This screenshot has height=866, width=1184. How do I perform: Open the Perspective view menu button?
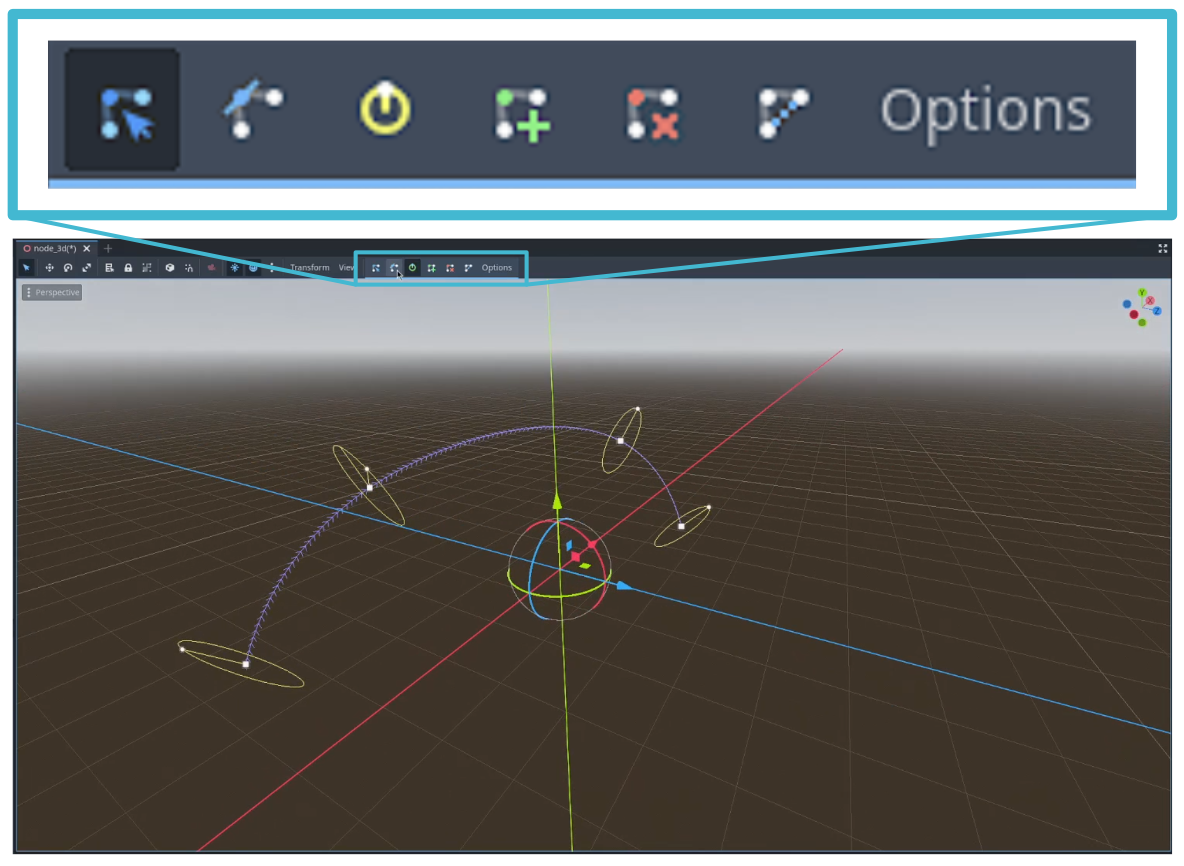pyautogui.click(x=52, y=292)
